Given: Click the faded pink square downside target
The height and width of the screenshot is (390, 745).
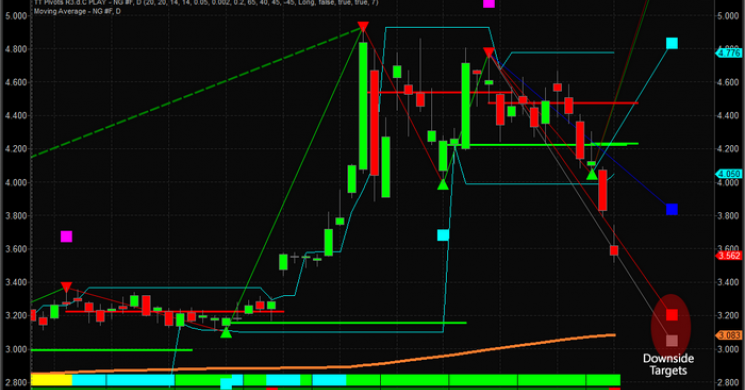Looking at the screenshot, I should (x=671, y=340).
